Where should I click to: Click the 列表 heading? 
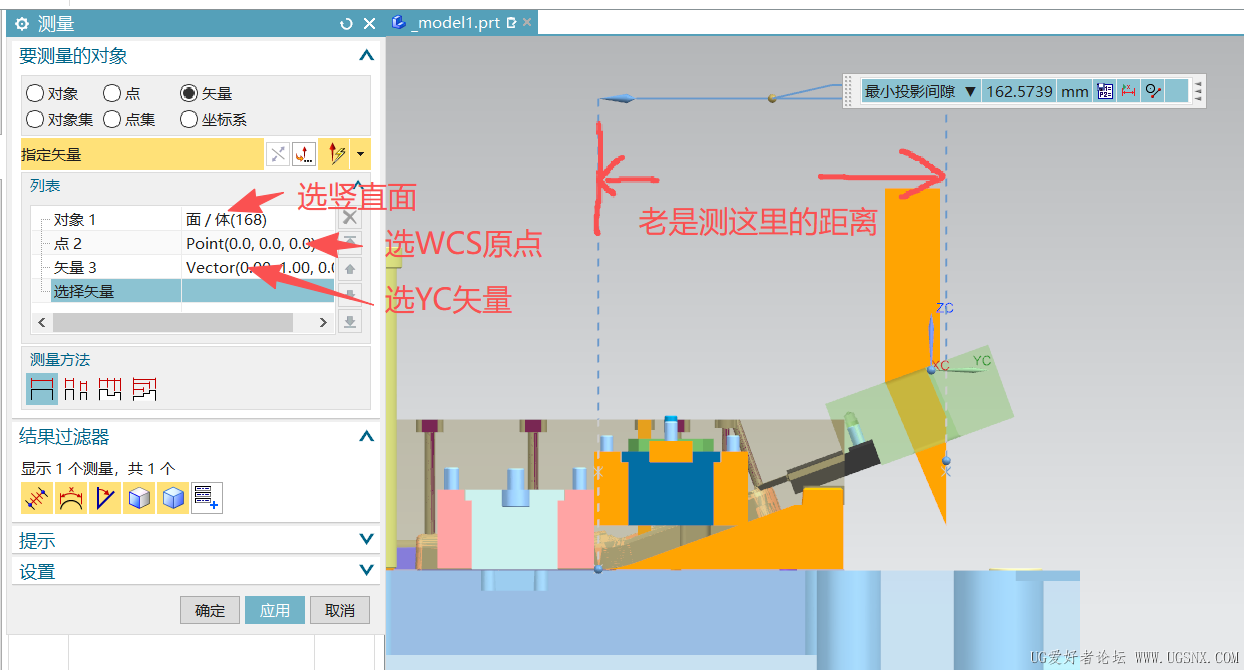45,186
